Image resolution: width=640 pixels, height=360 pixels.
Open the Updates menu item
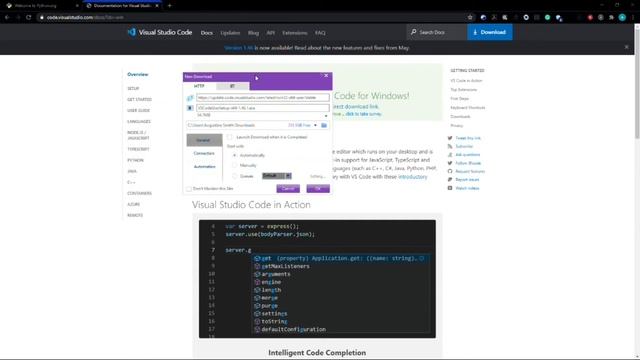click(x=230, y=33)
